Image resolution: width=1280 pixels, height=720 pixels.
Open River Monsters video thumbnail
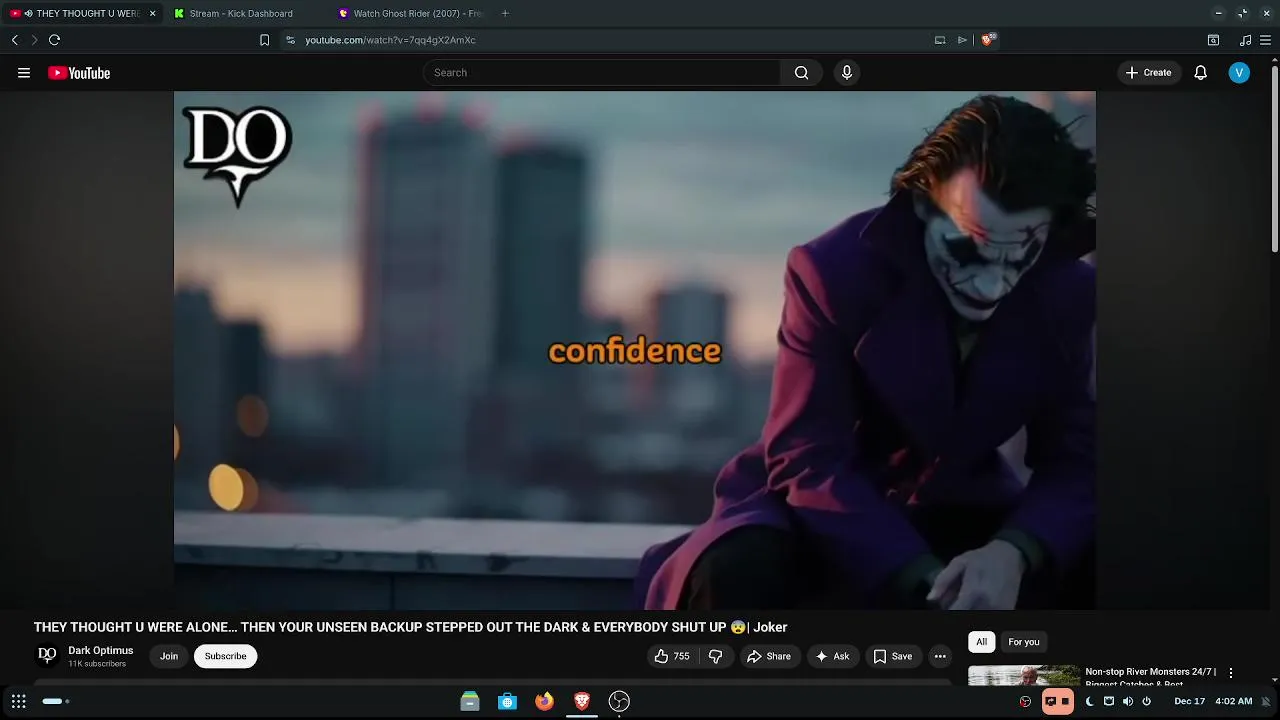pyautogui.click(x=1023, y=675)
